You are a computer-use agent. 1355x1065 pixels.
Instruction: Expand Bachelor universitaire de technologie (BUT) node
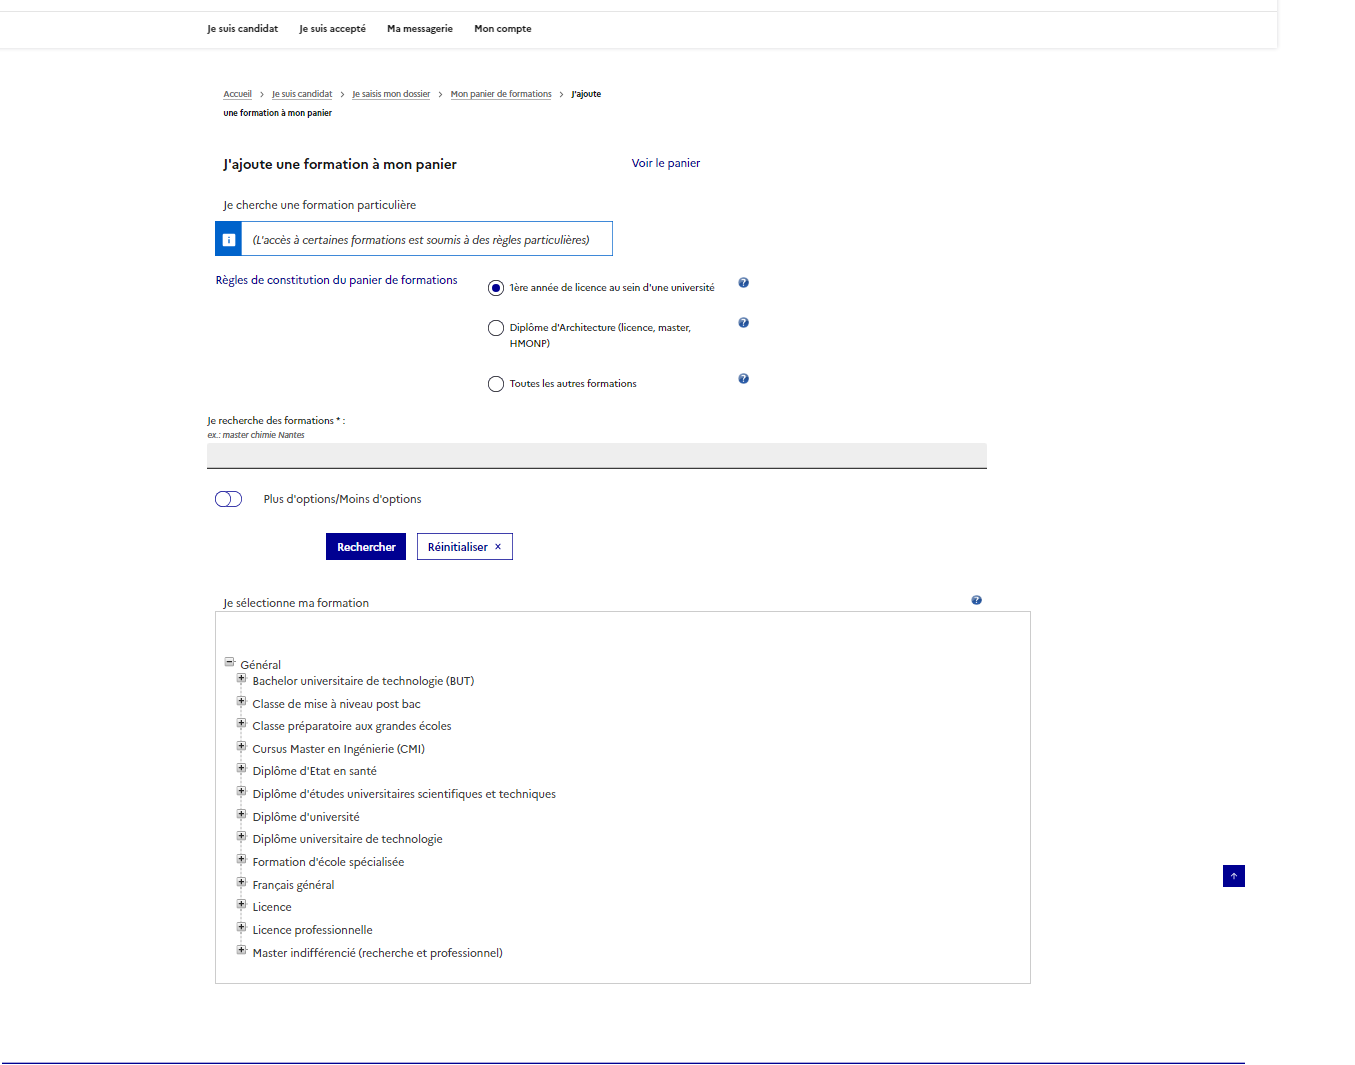coord(241,678)
